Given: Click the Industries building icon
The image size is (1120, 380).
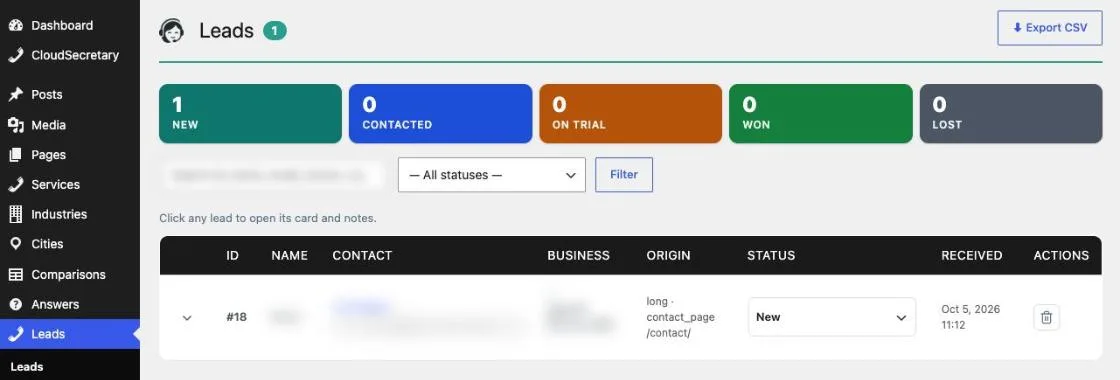Looking at the screenshot, I should [x=16, y=214].
